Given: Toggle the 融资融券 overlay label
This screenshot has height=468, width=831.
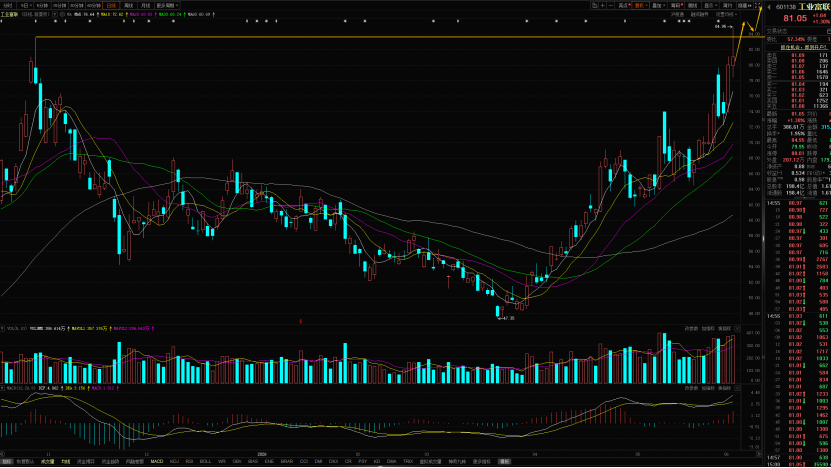Looking at the screenshot, I should coord(700,14).
